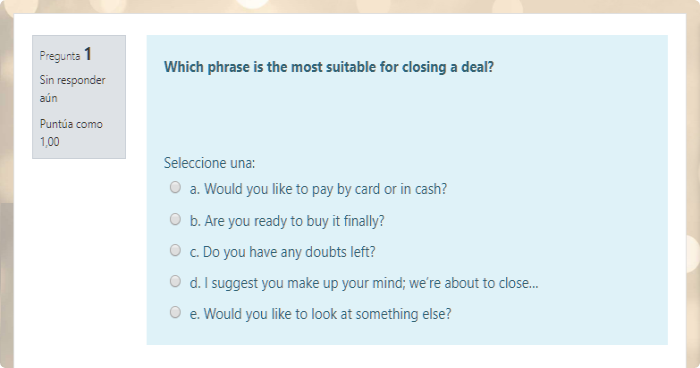Screen dimensions: 700x368
Task: Click the question text about closing a deal
Action: pos(329,67)
